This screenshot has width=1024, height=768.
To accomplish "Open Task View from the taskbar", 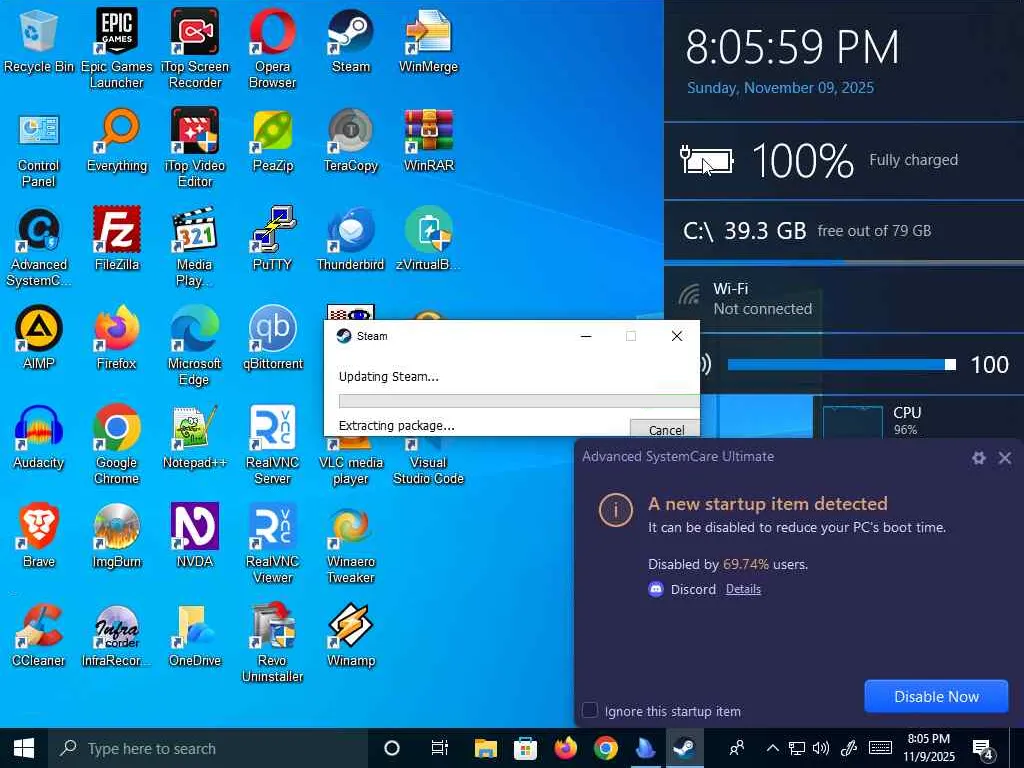I will [439, 748].
